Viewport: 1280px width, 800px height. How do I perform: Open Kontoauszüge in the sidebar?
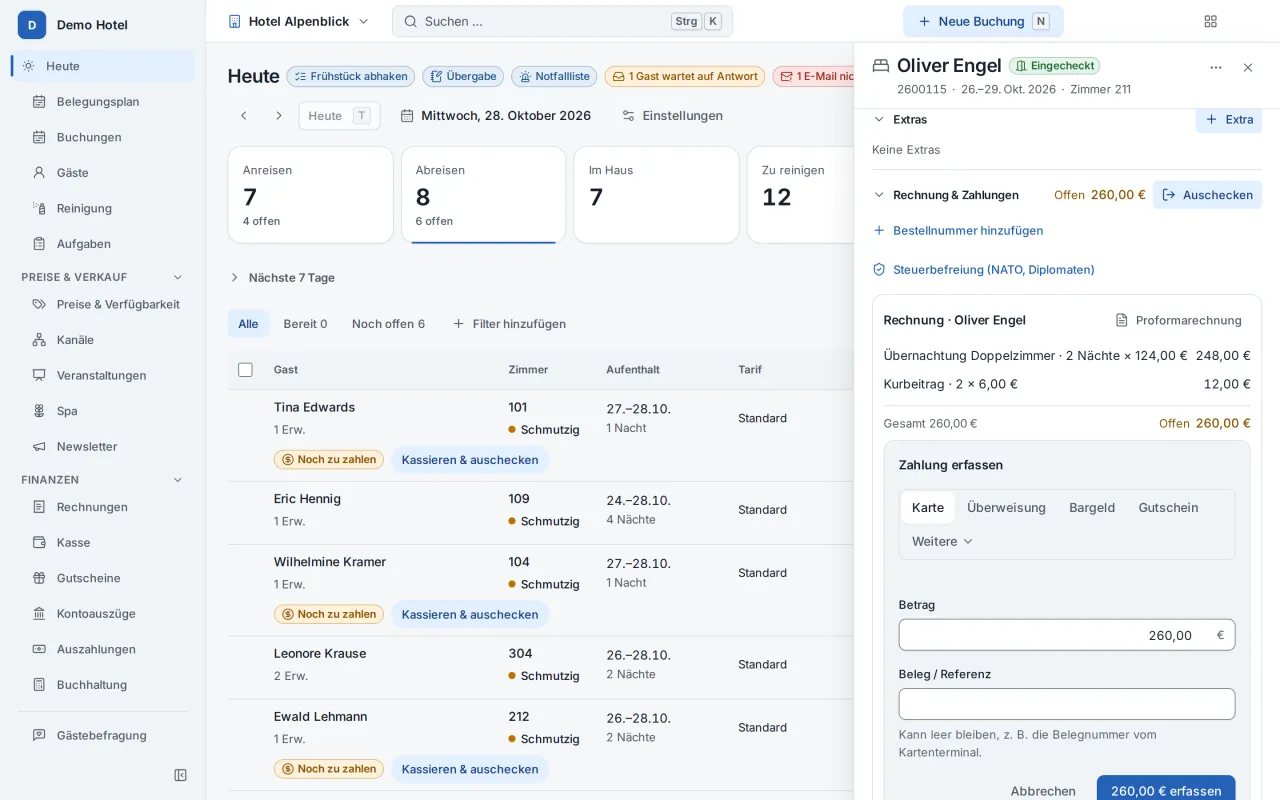103,613
